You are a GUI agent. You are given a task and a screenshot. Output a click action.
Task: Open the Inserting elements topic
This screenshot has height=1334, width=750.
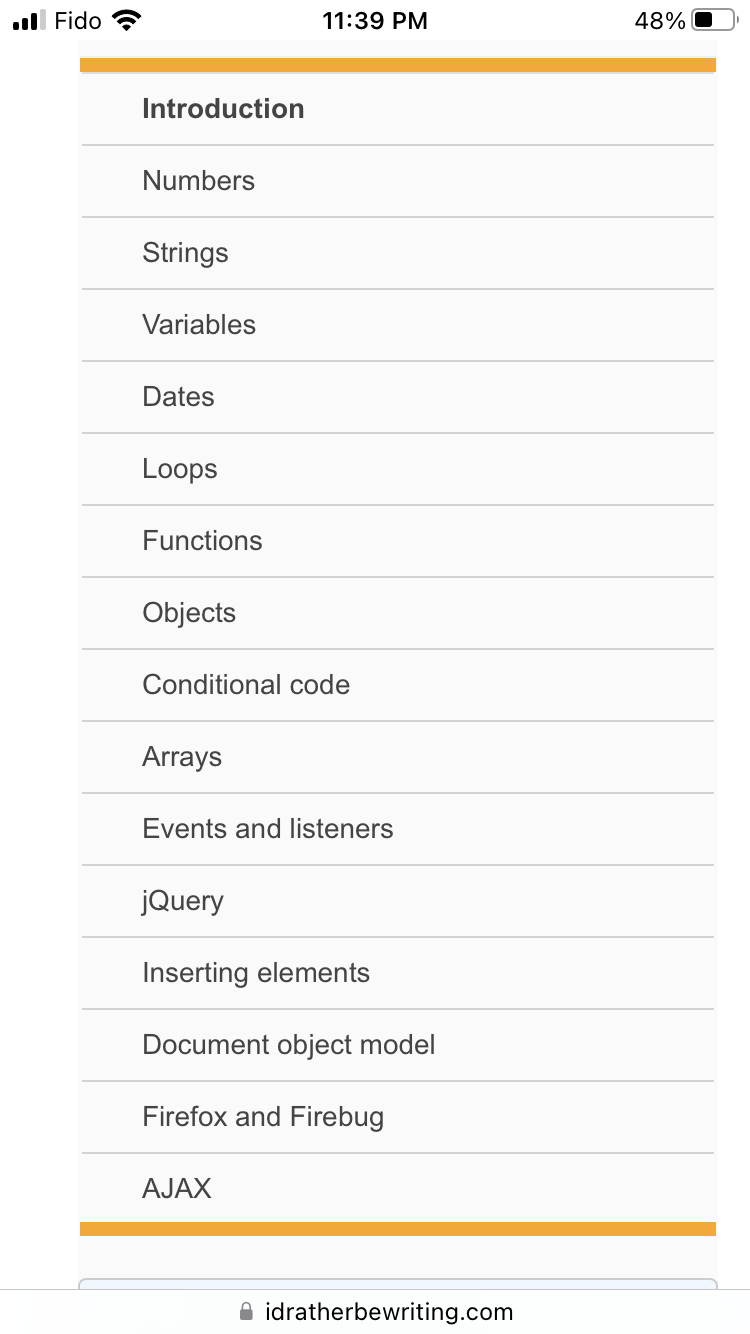[x=256, y=973]
